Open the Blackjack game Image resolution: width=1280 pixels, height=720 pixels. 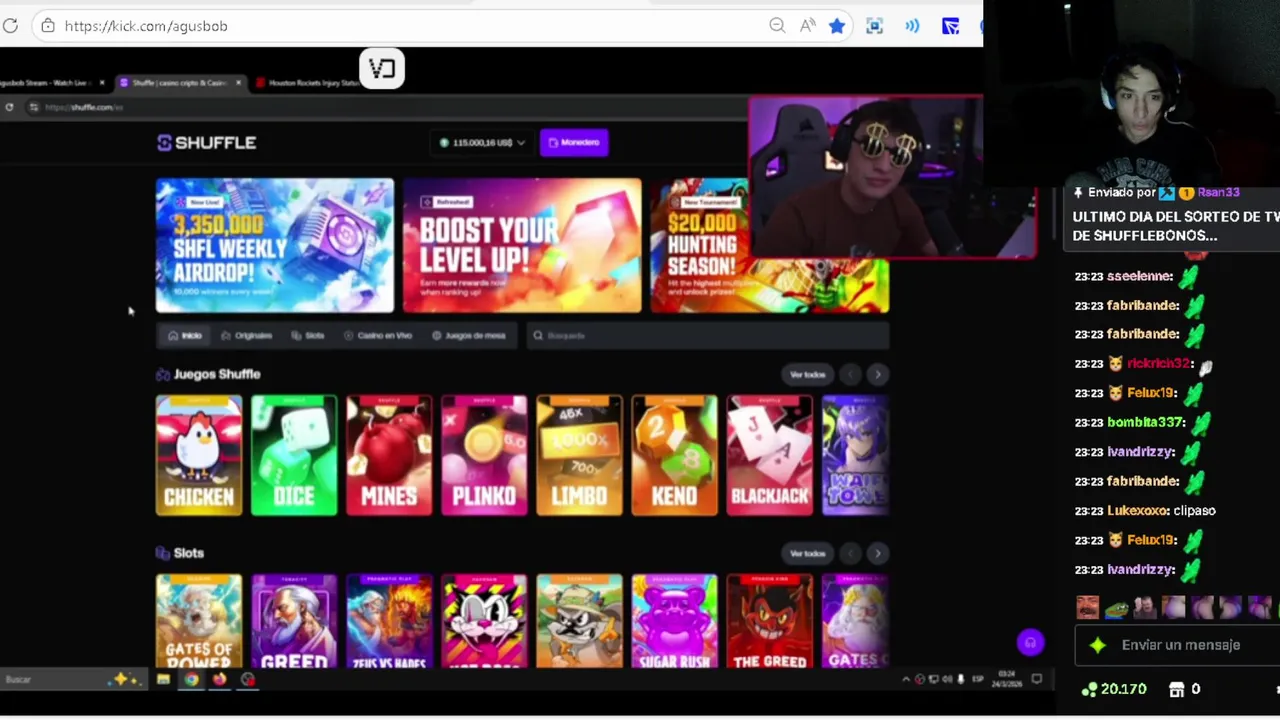tap(770, 456)
